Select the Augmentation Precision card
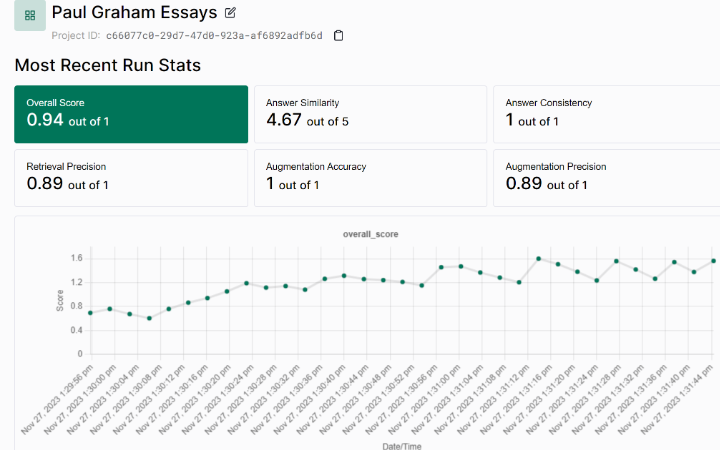720x450 pixels. click(x=607, y=178)
